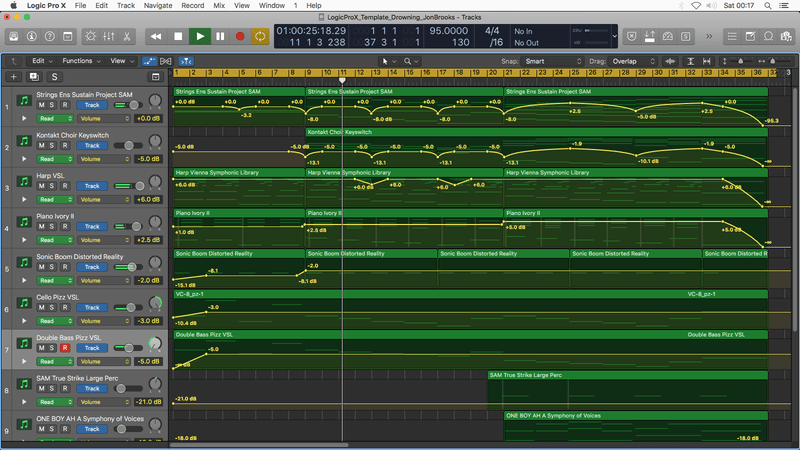800x450 pixels.
Task: Start playback with the green Play button
Action: pyautogui.click(x=200, y=36)
